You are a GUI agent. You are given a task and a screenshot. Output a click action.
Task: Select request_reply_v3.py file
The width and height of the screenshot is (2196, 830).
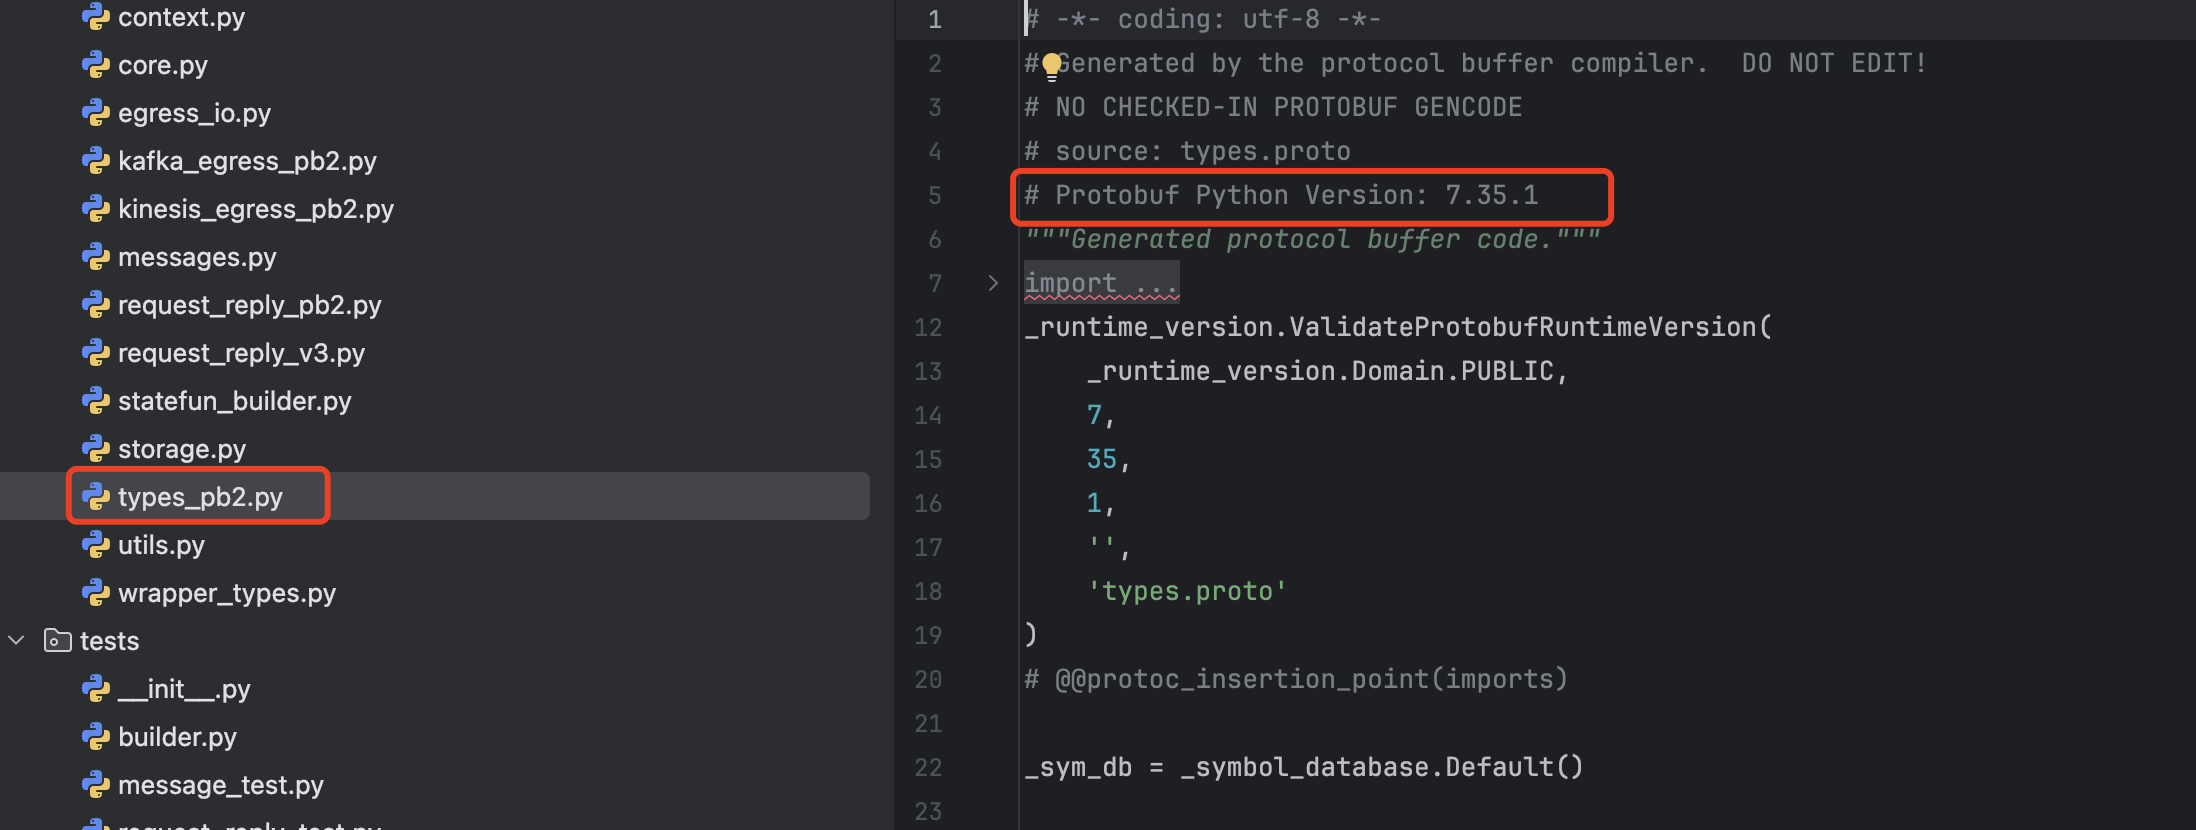[x=241, y=353]
